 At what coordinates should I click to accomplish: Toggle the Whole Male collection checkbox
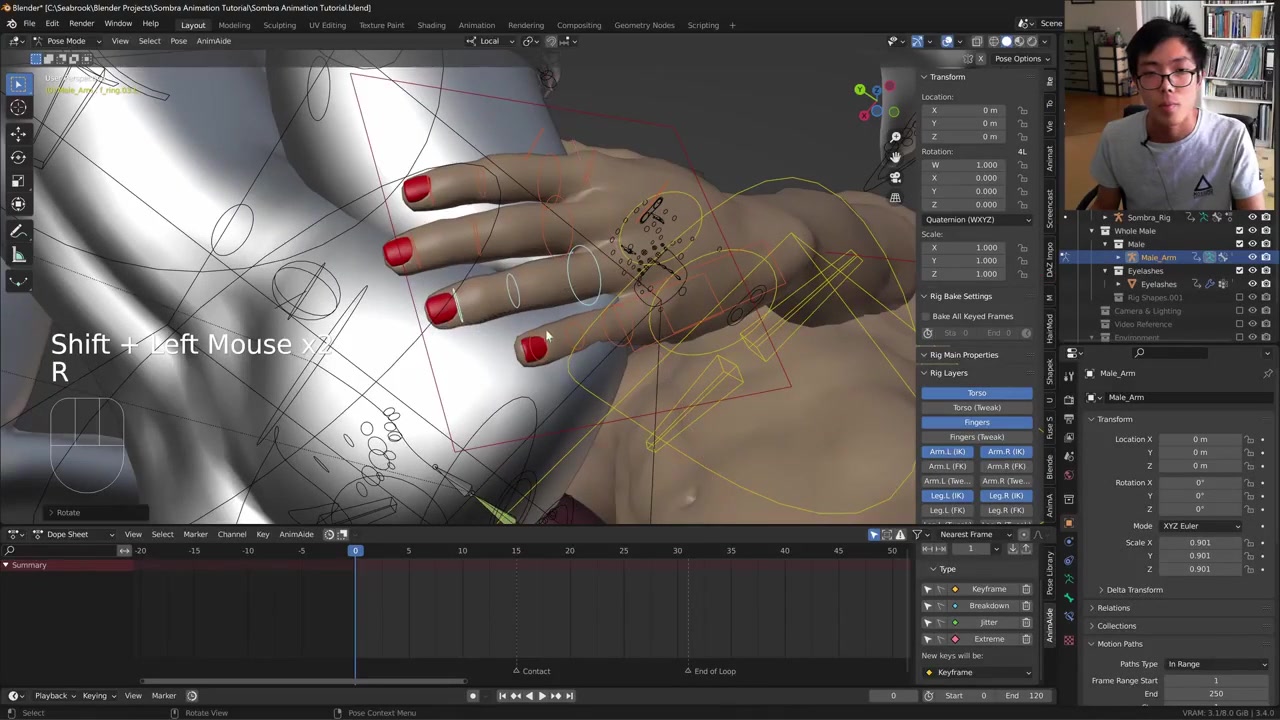[1240, 231]
